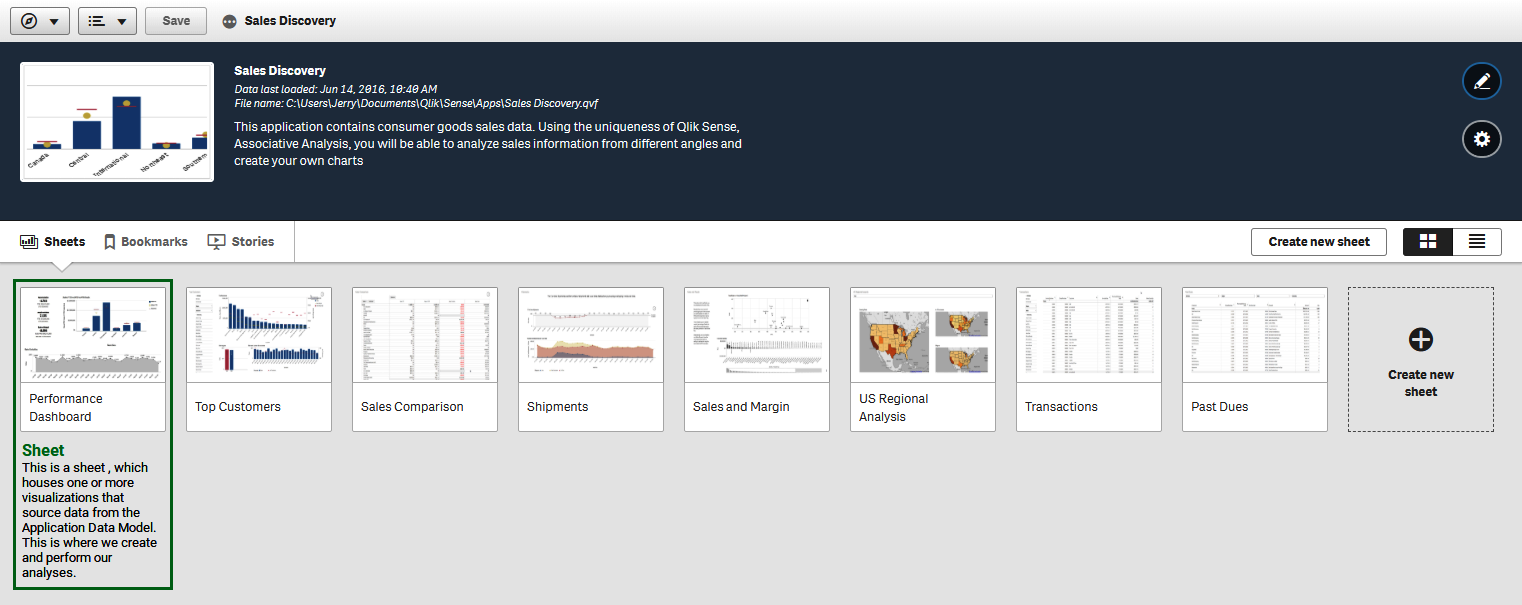Image resolution: width=1522 pixels, height=605 pixels.
Task: Click the dashed Create new sheet tile
Action: tap(1421, 360)
